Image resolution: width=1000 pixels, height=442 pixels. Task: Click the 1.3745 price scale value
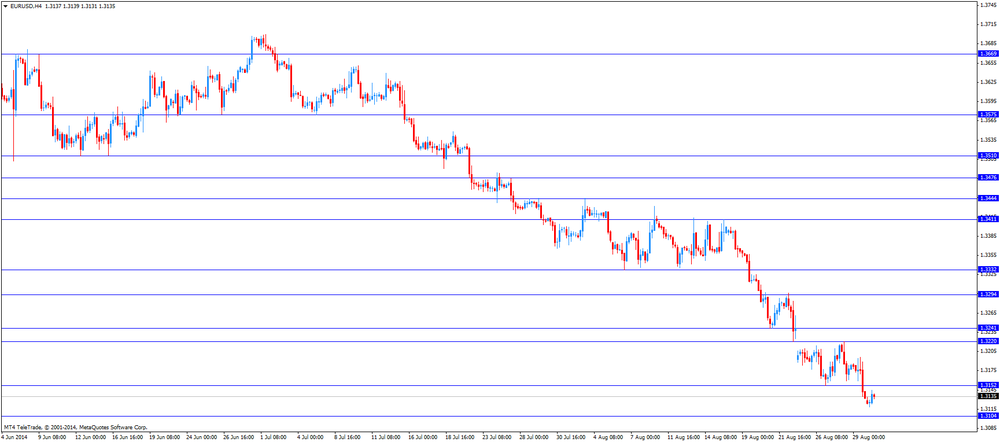(x=989, y=6)
